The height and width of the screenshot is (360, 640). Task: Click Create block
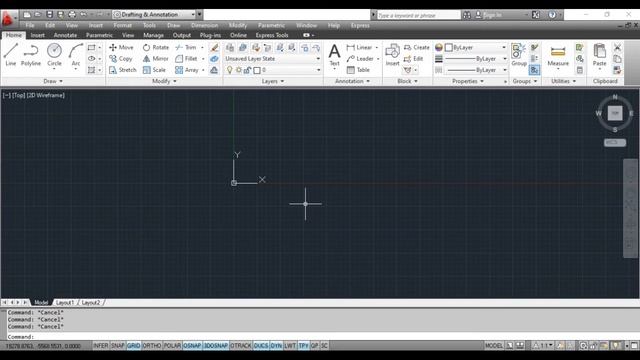click(x=417, y=47)
